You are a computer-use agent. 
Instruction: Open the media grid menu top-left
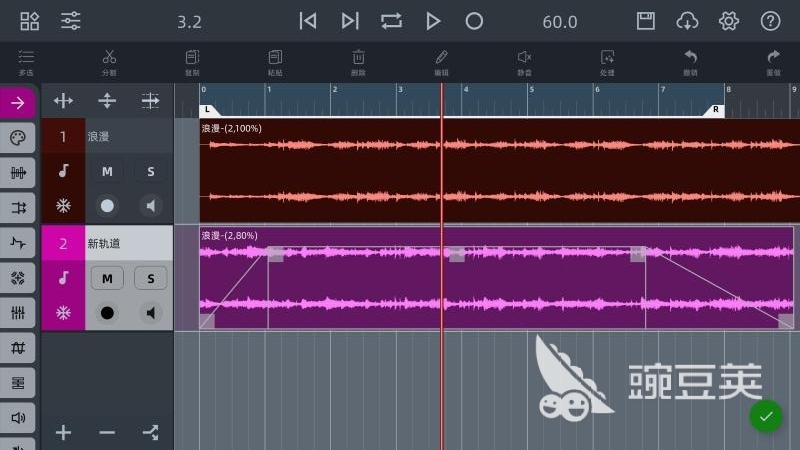coord(29,21)
